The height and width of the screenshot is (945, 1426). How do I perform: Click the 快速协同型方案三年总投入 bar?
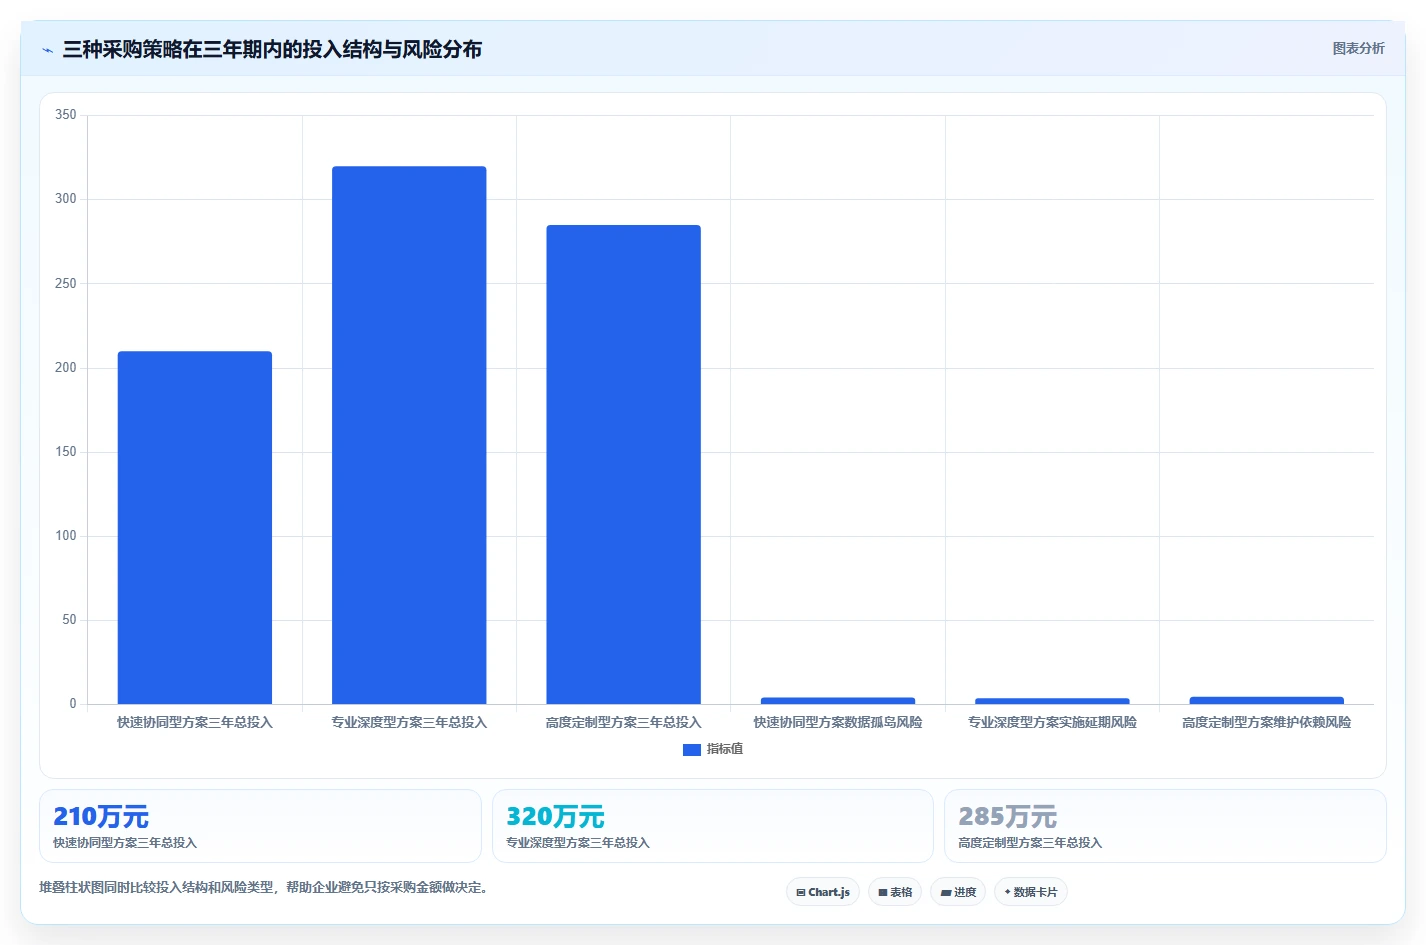[x=195, y=528]
